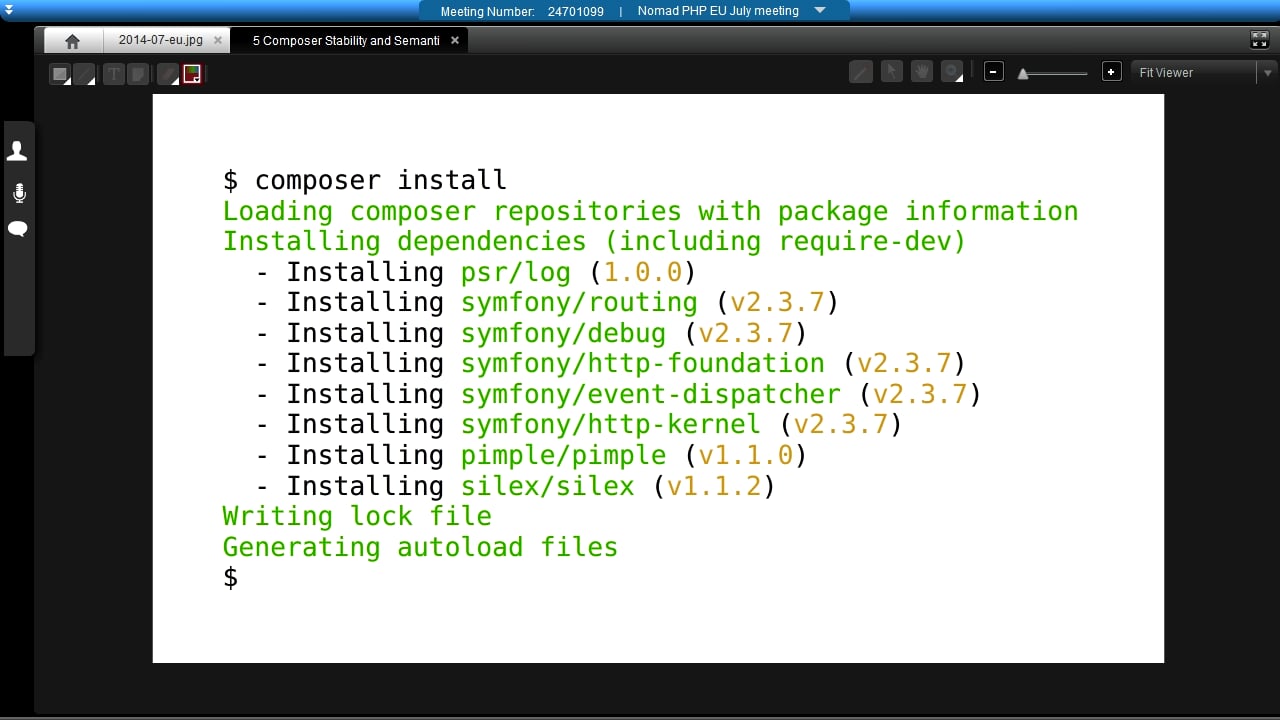Click the psr/log package name
Viewport: 1280px width, 720px height.
516,273
